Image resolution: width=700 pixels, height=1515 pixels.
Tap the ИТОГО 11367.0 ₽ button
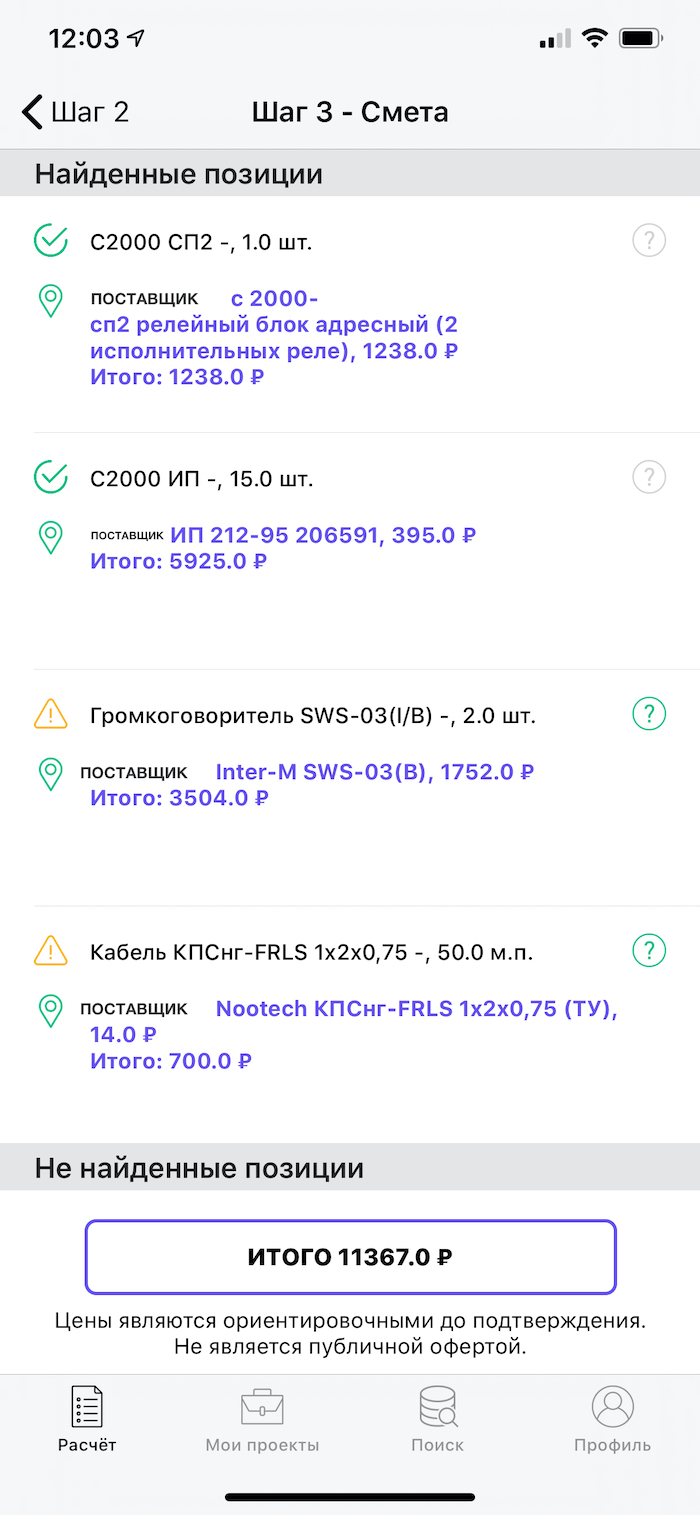(x=350, y=1257)
